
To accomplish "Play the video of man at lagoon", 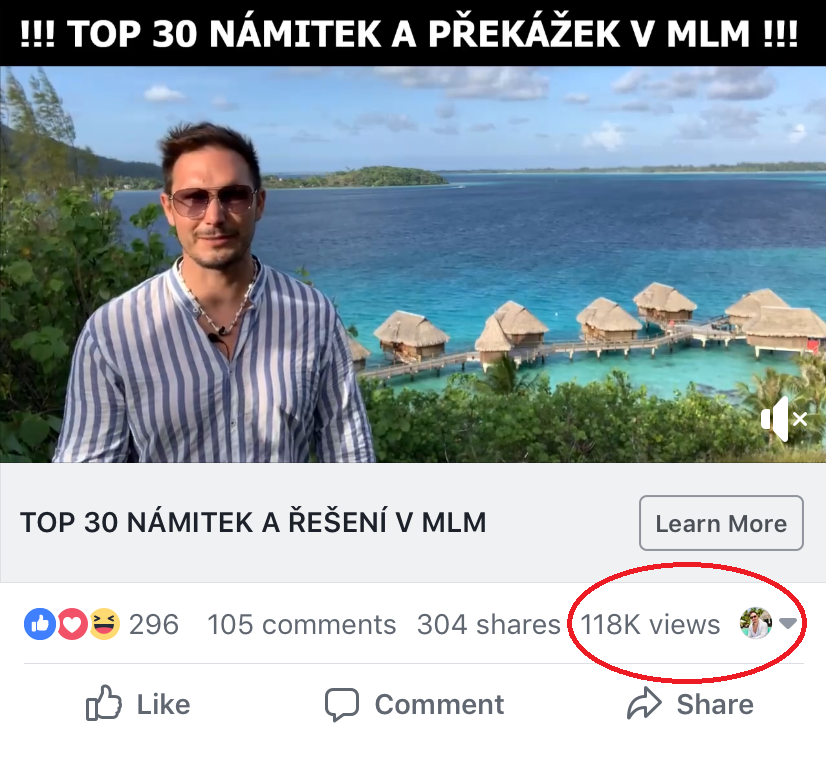I will coord(413,265).
